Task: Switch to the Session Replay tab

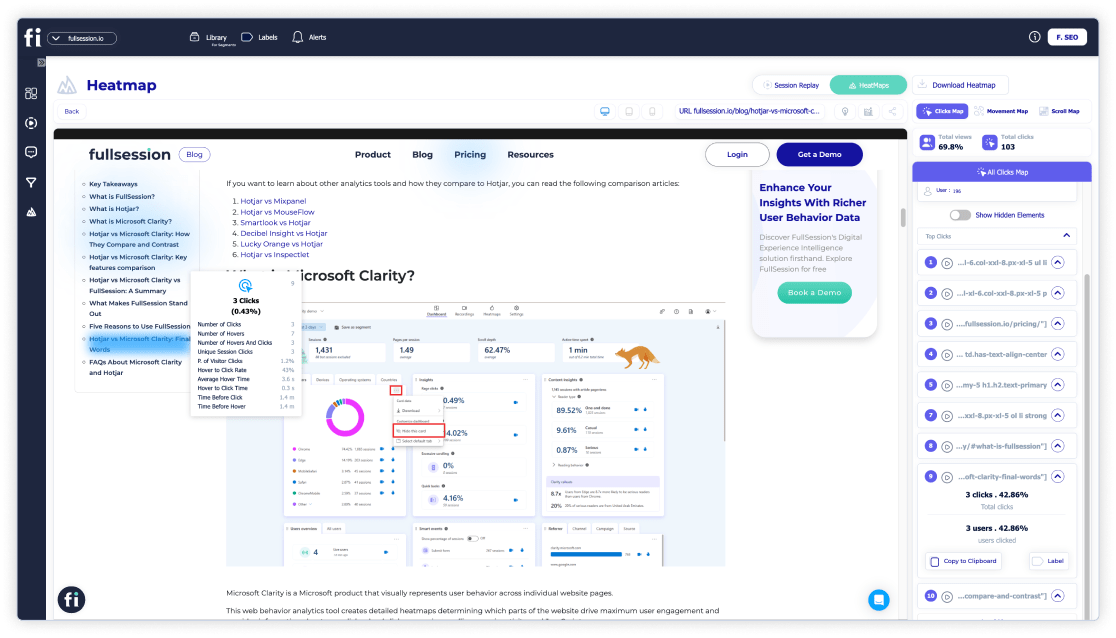Action: pos(791,85)
